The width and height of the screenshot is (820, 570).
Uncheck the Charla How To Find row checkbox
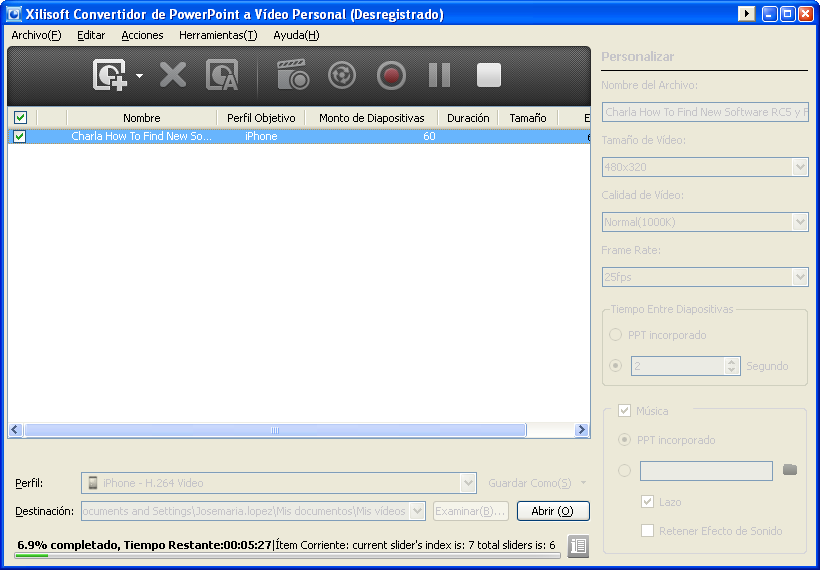[x=20, y=136]
